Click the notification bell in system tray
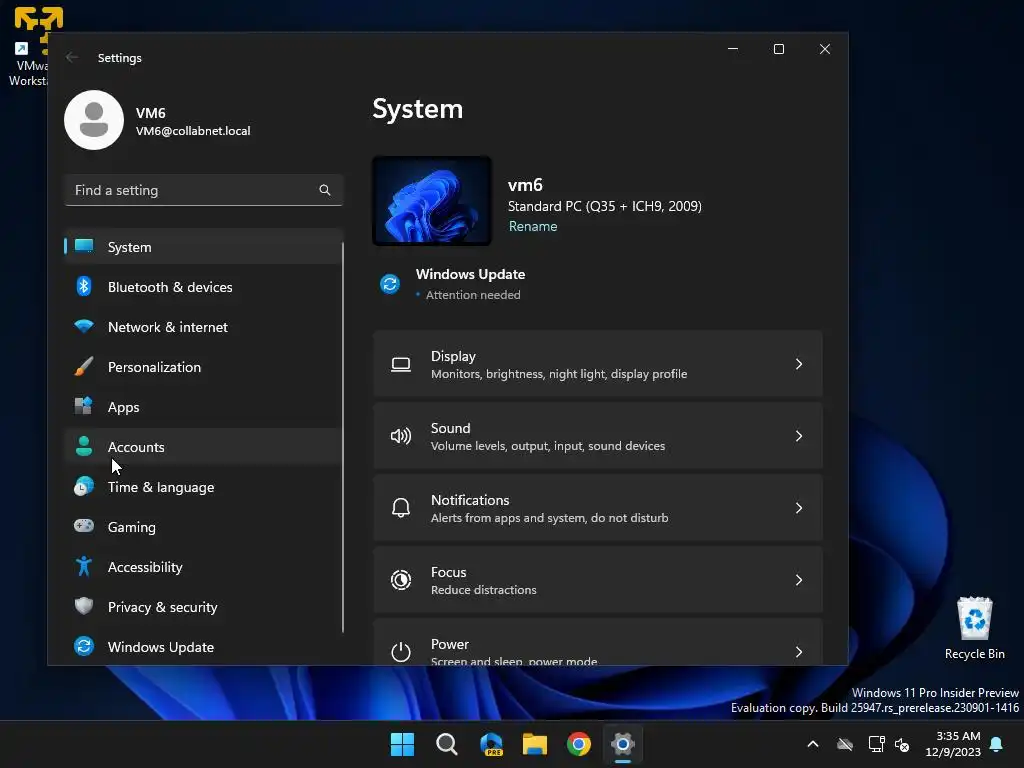 tap(997, 744)
